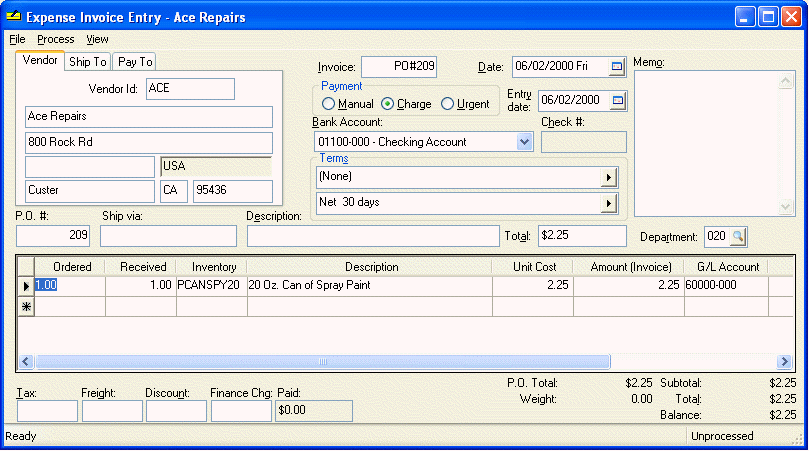Image resolution: width=809 pixels, height=451 pixels.
Task: Click the application icon in title bar
Action: pos(14,17)
